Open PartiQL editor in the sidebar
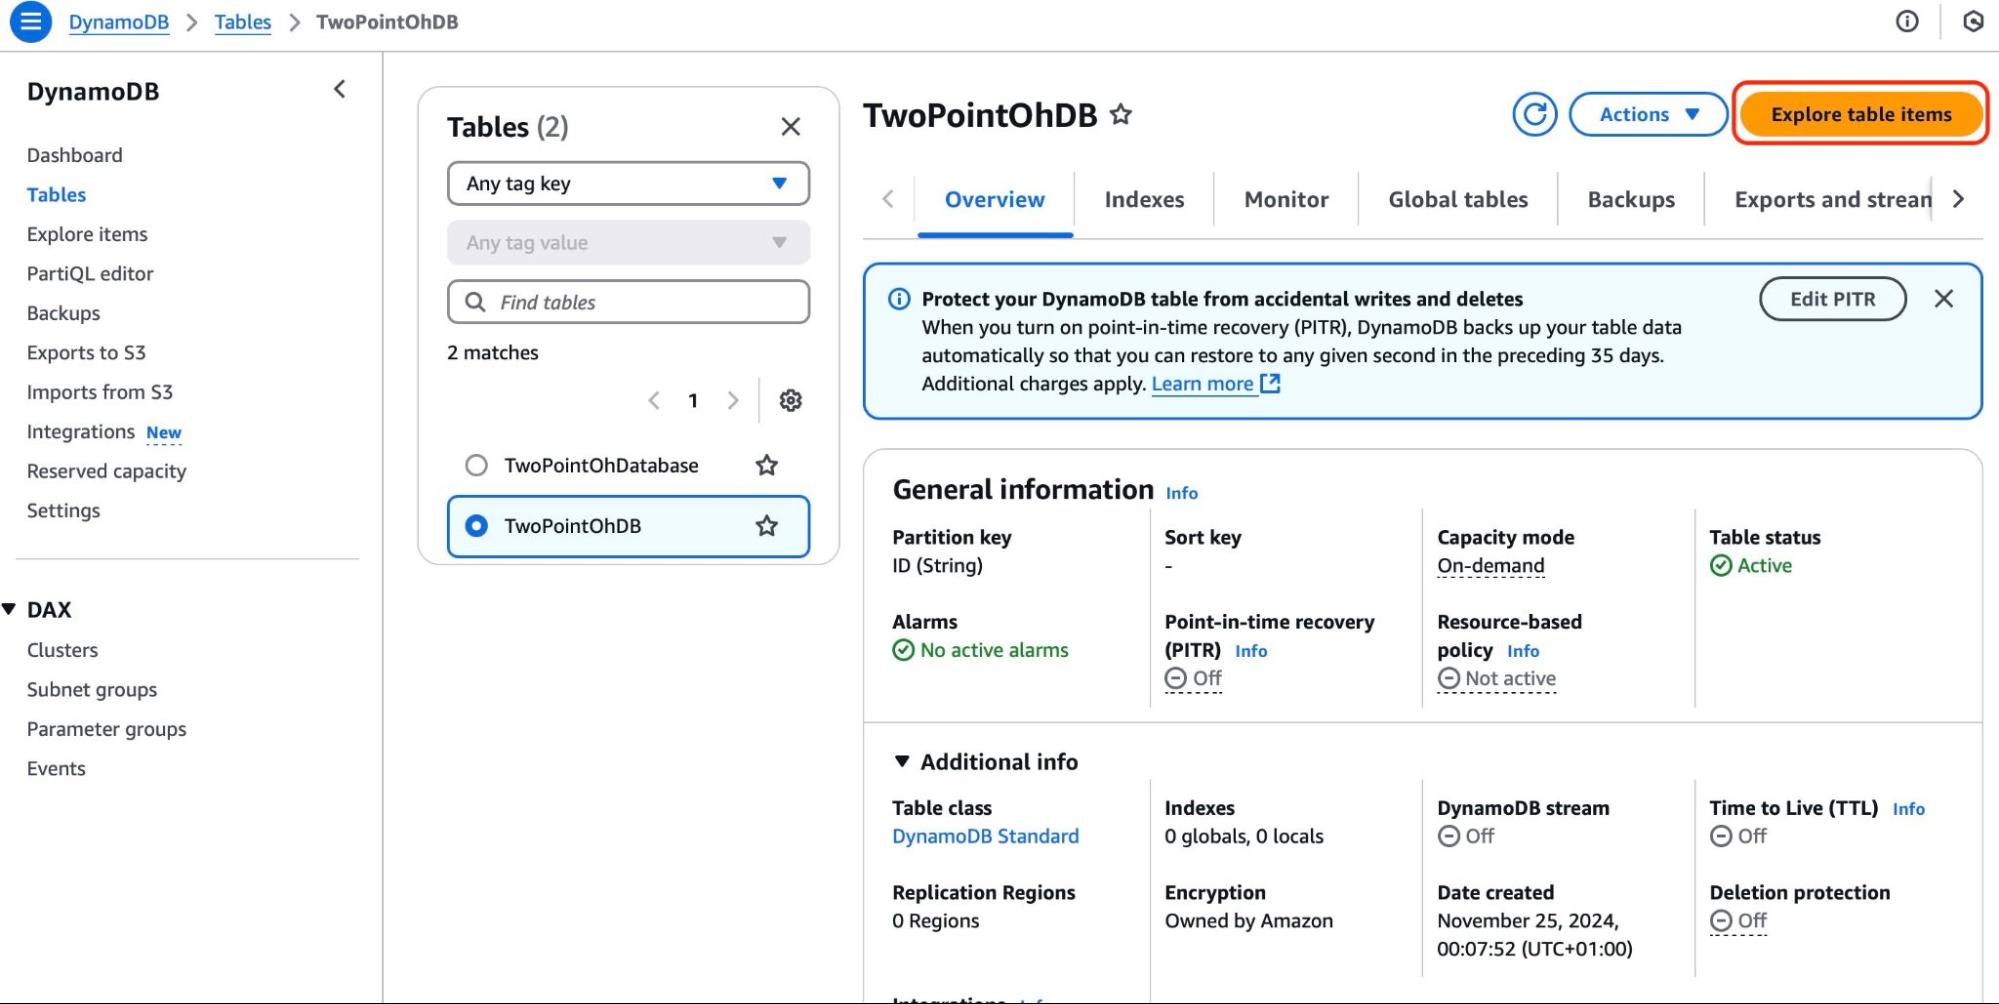 (x=90, y=274)
